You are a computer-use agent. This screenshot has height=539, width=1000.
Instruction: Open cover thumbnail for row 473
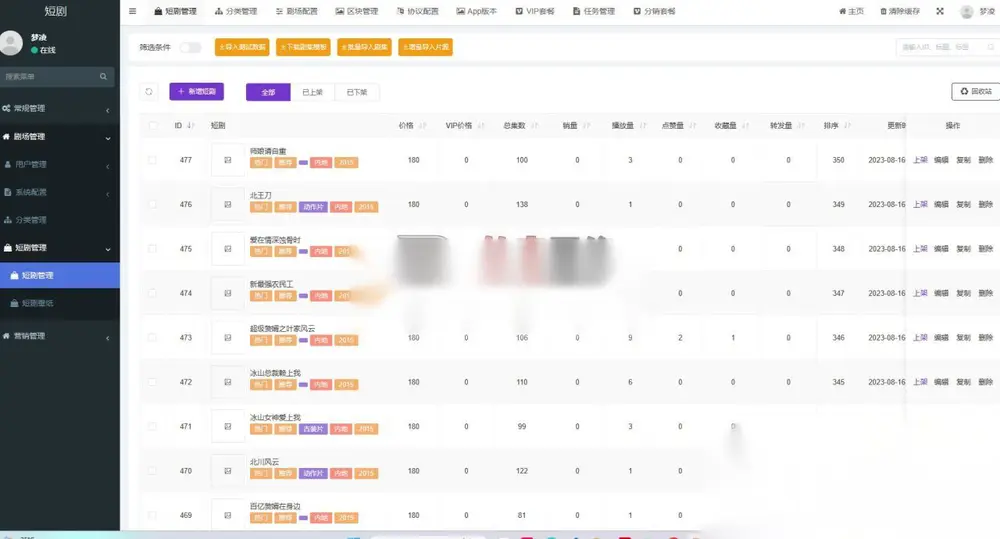228,338
